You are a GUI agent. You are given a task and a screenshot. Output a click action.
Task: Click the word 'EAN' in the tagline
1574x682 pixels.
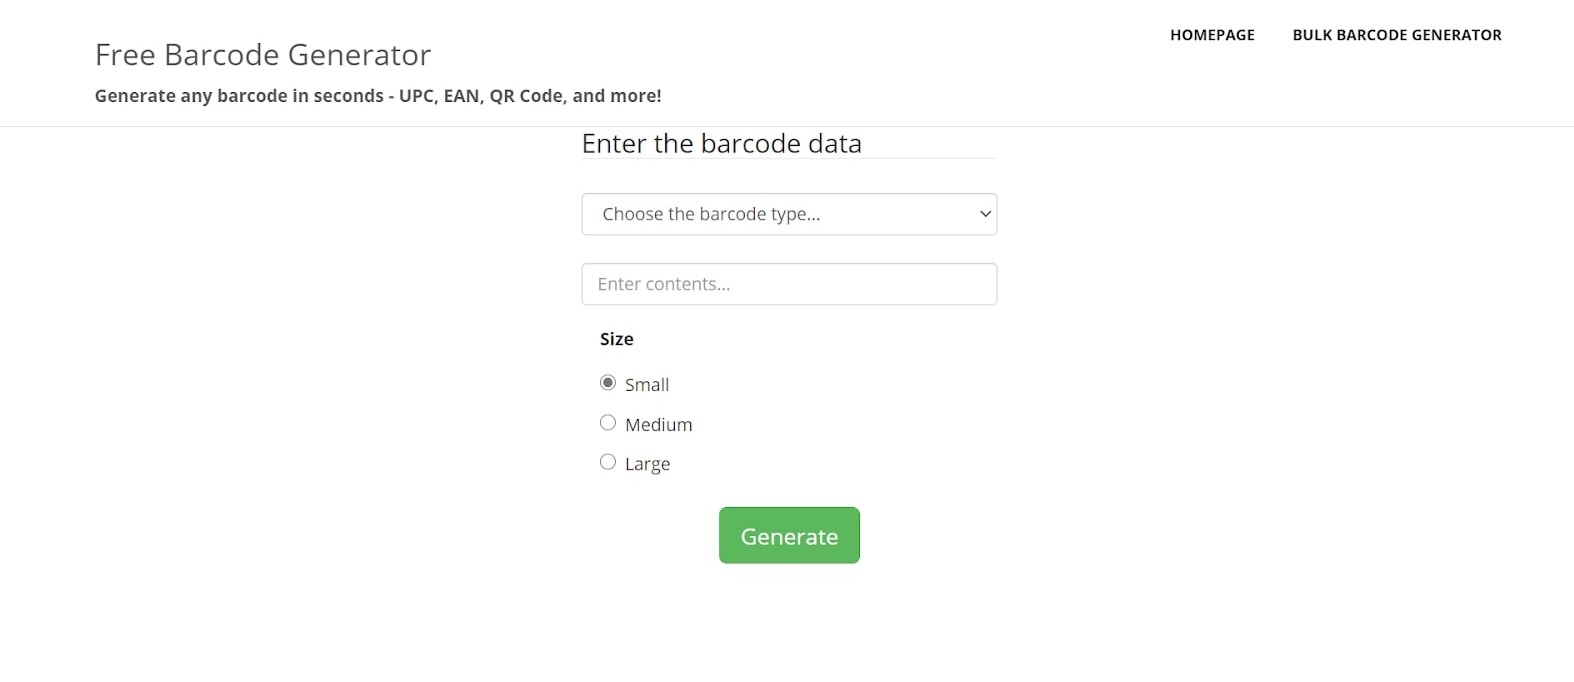click(460, 96)
